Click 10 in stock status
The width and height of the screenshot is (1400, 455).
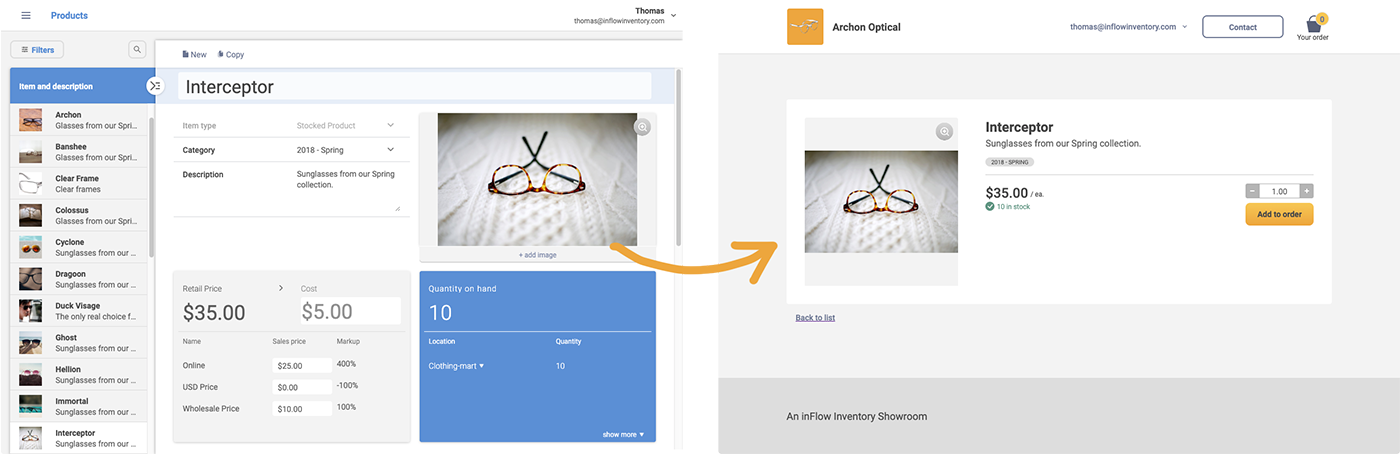[1007, 207]
